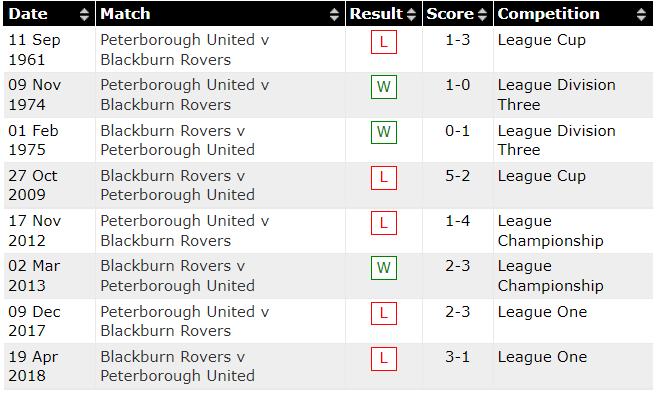Click the Match header label
Screen dimensions: 662x394
tap(125, 14)
